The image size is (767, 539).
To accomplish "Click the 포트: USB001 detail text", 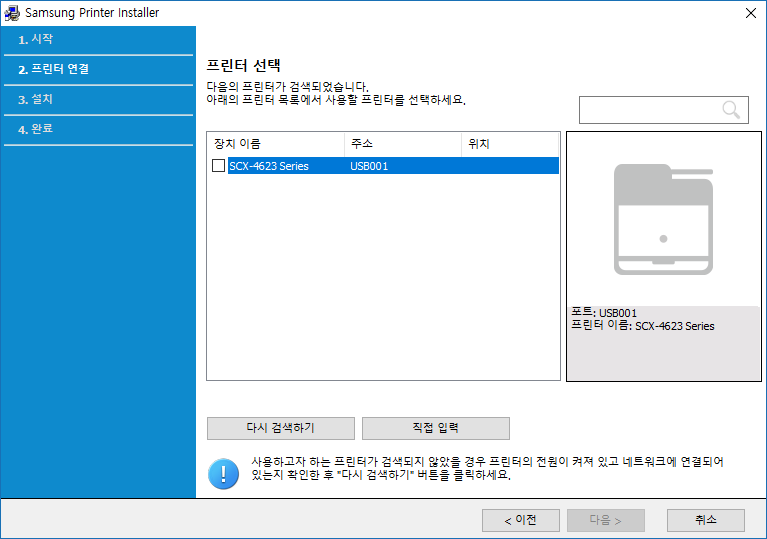I will click(x=604, y=313).
